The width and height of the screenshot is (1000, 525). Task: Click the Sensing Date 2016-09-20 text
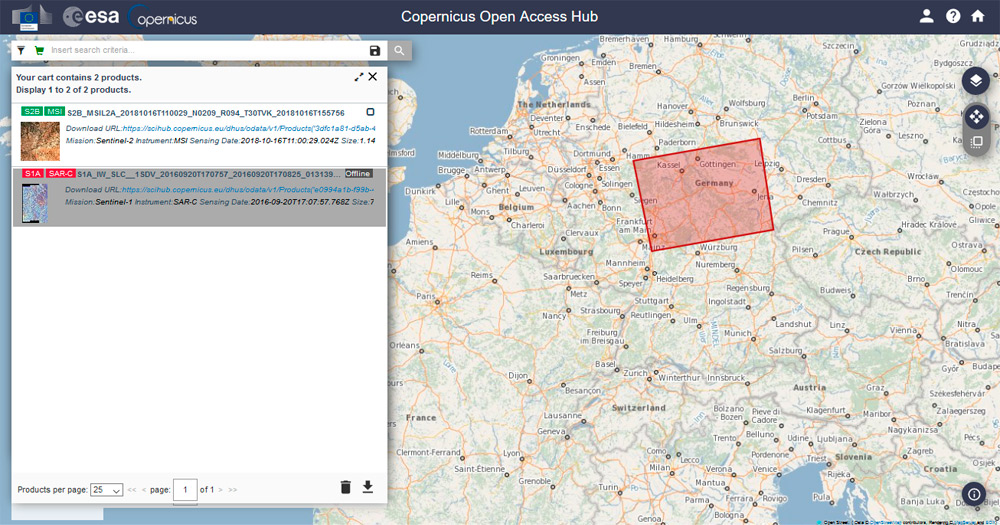tap(274, 202)
